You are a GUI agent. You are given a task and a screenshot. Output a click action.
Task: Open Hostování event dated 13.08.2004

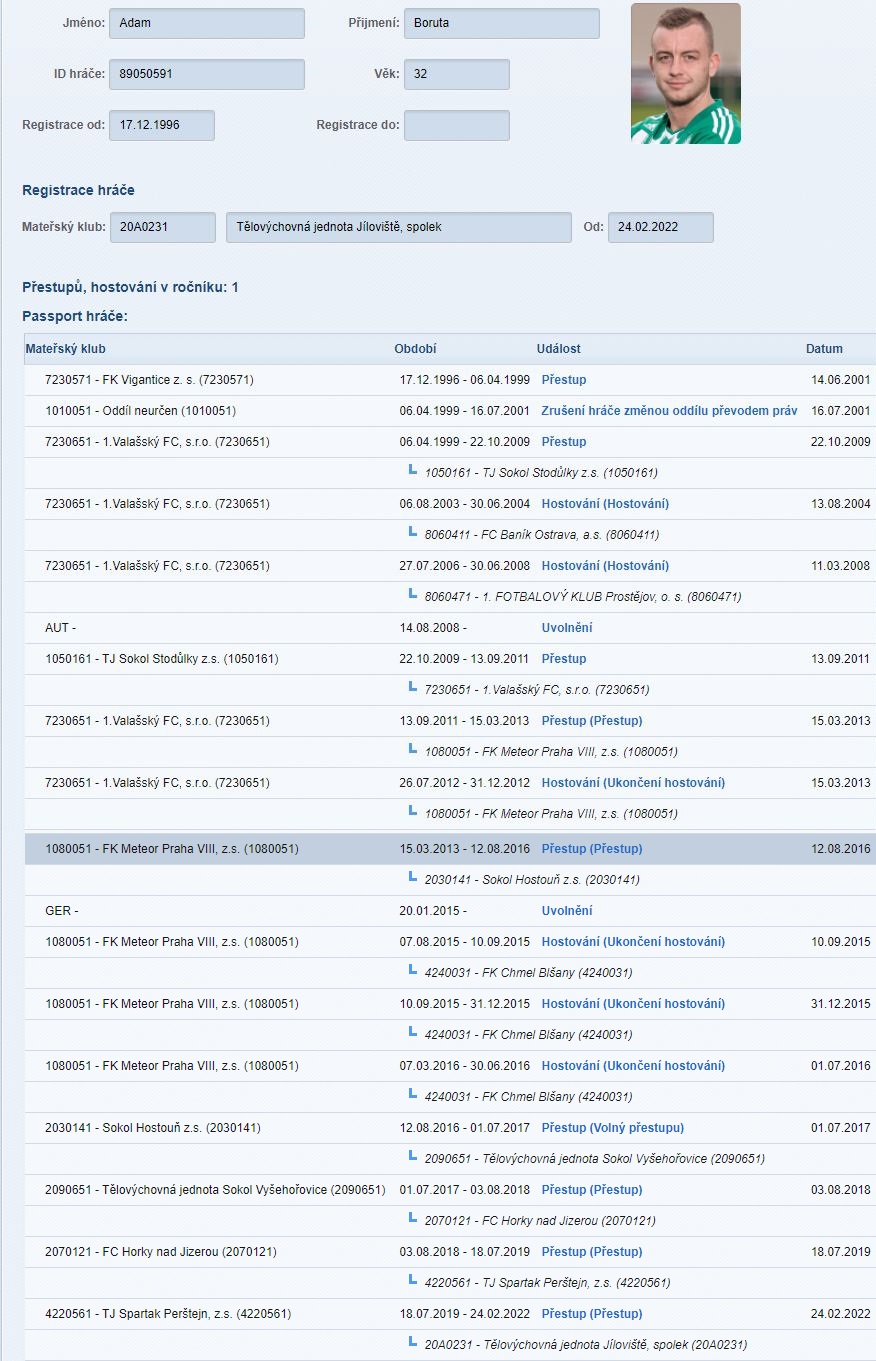point(605,504)
